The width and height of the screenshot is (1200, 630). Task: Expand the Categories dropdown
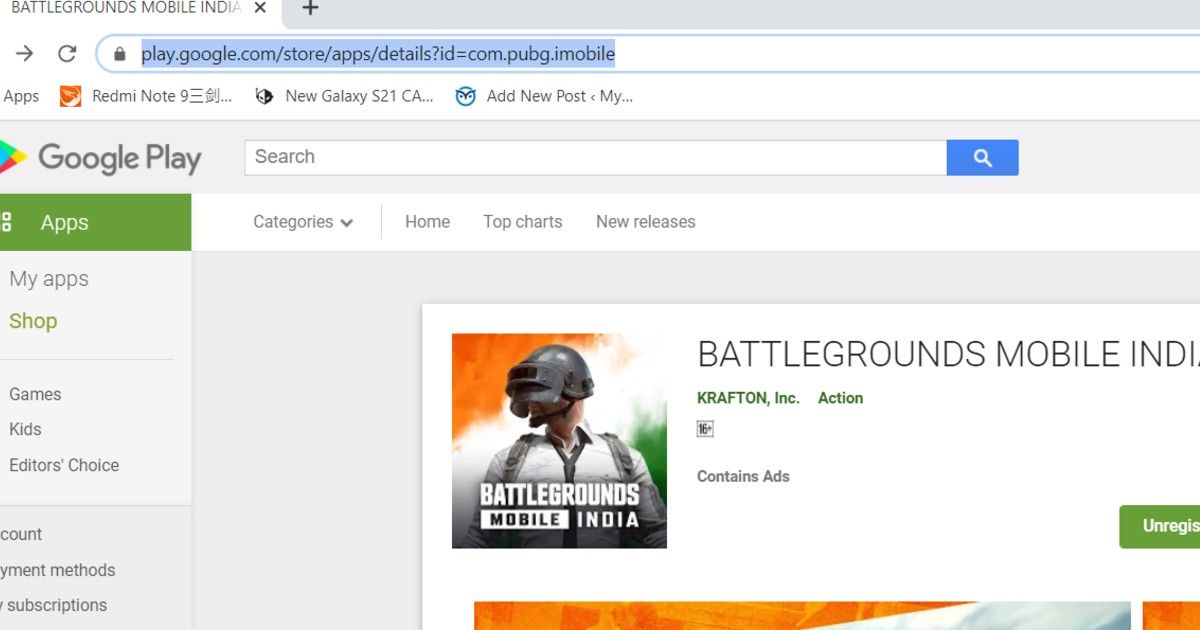pyautogui.click(x=303, y=222)
